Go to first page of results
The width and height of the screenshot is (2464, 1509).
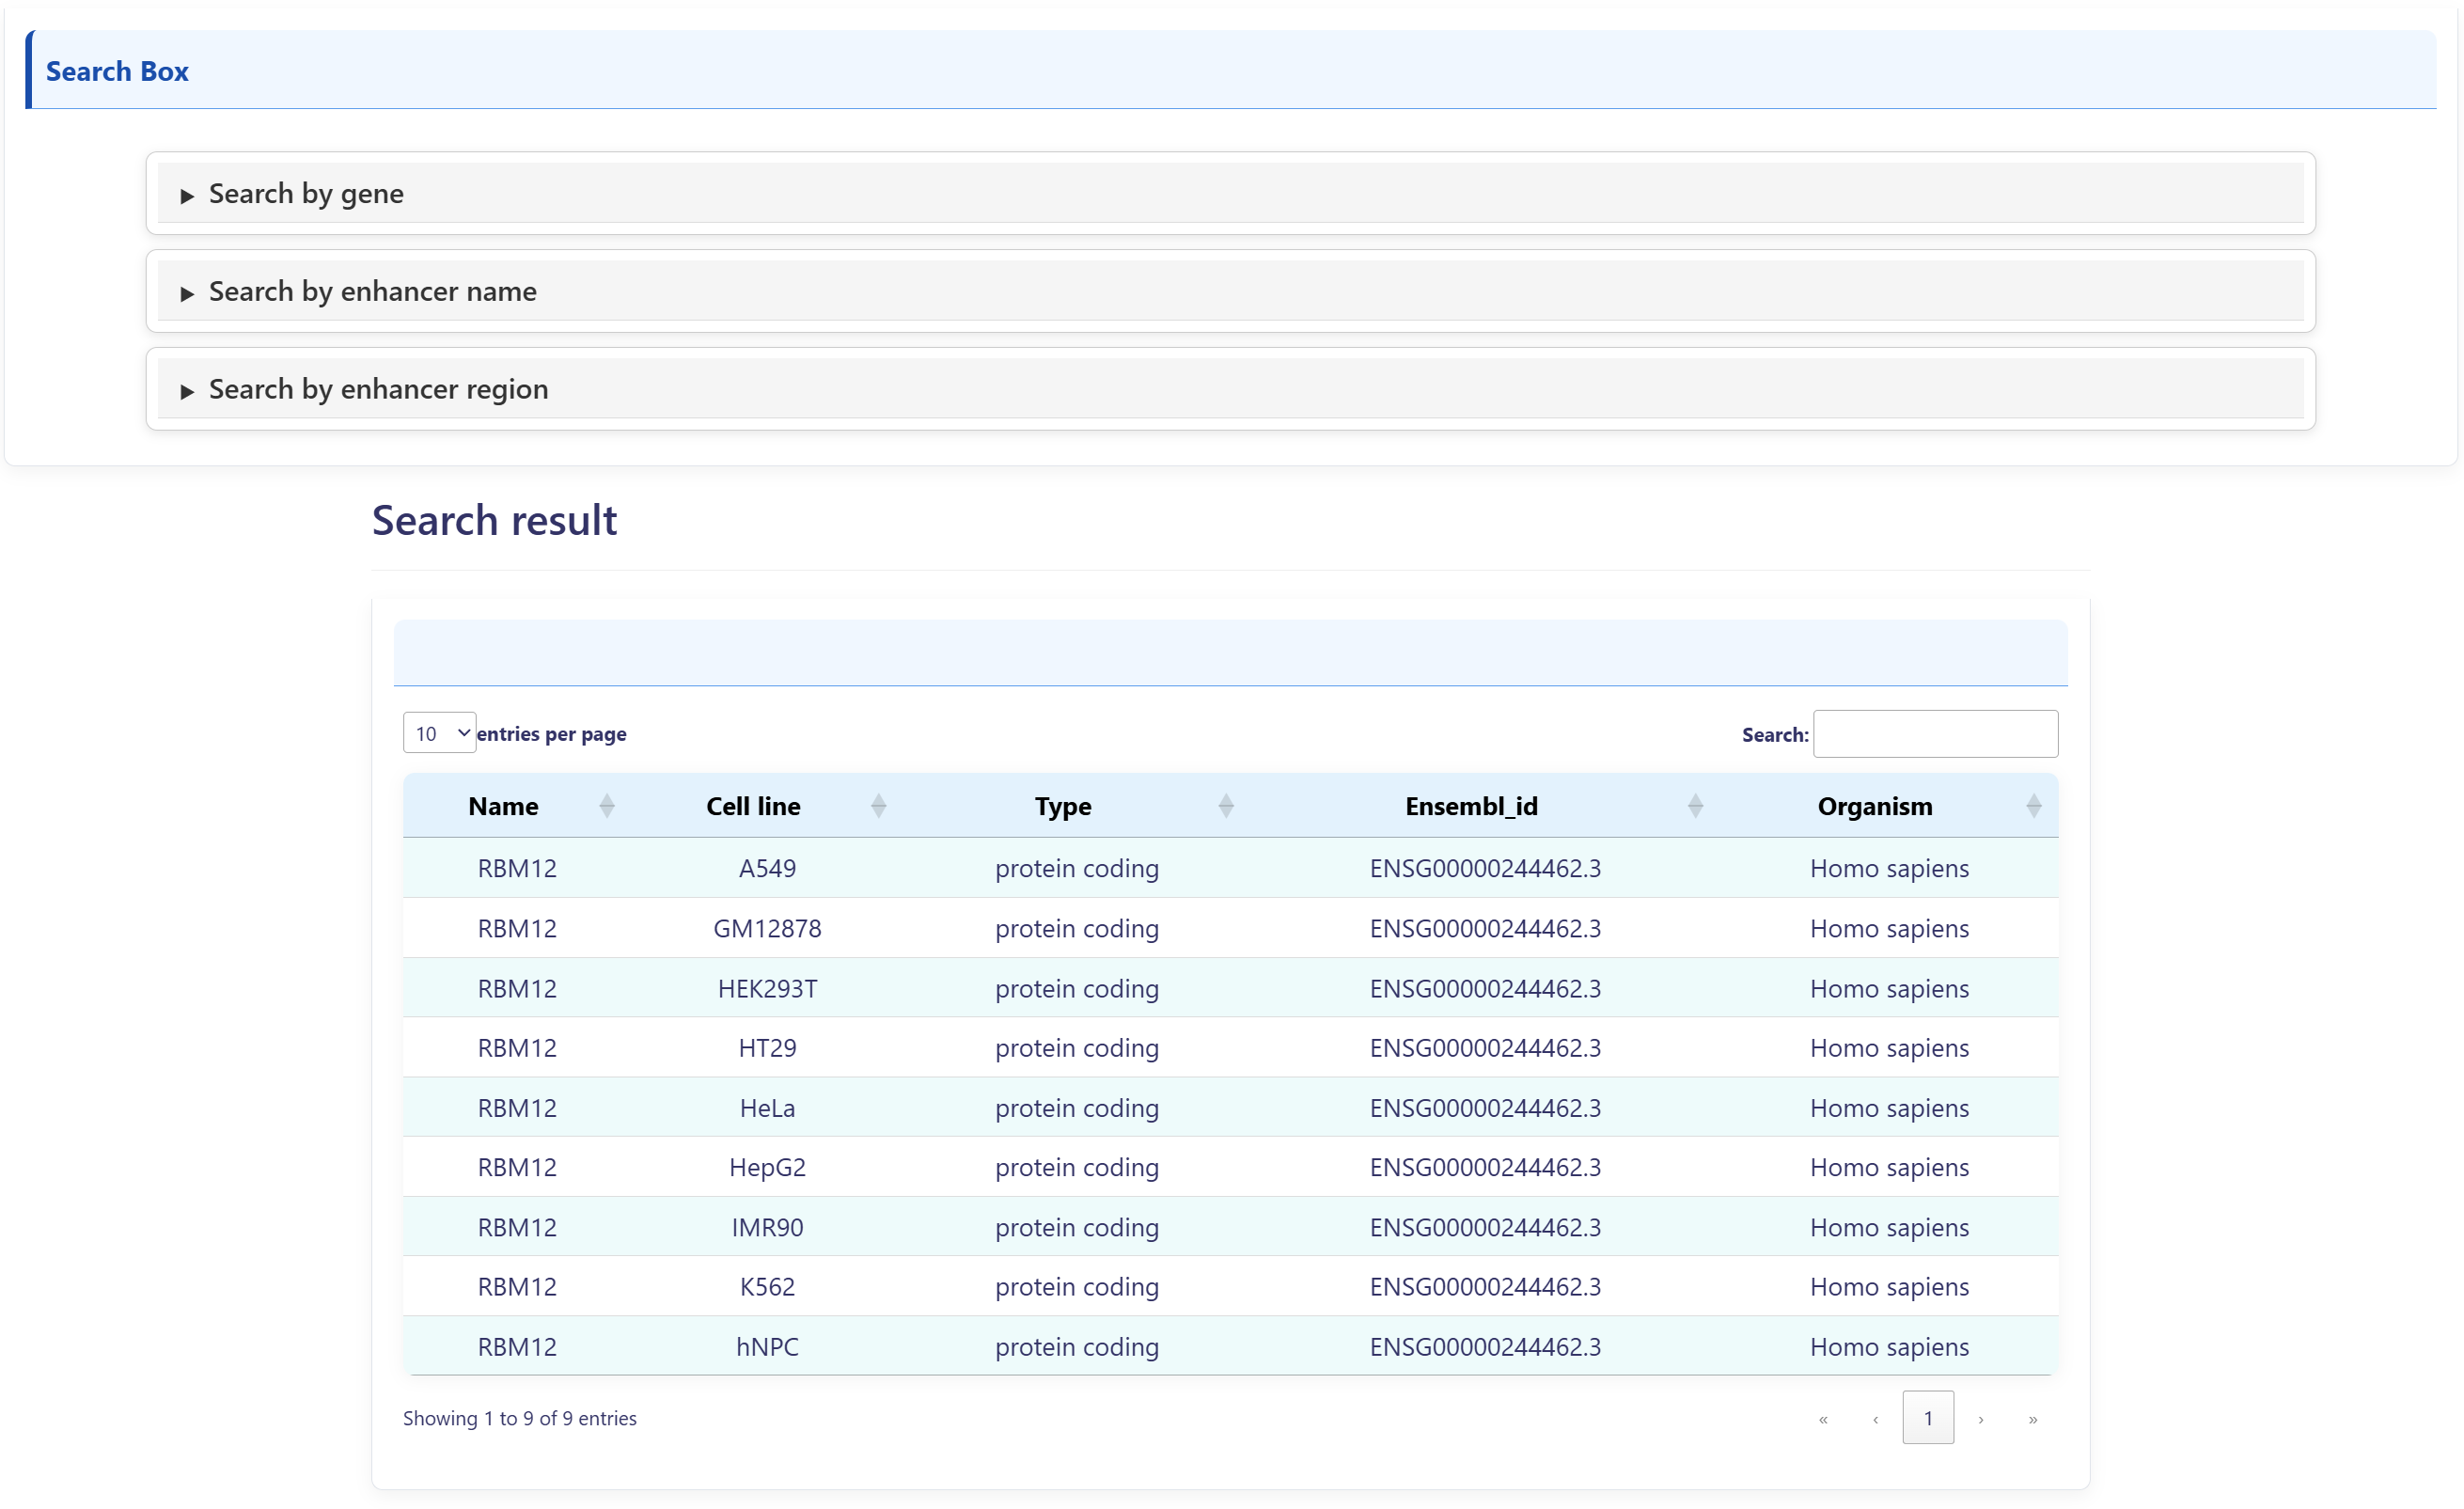click(1823, 1418)
